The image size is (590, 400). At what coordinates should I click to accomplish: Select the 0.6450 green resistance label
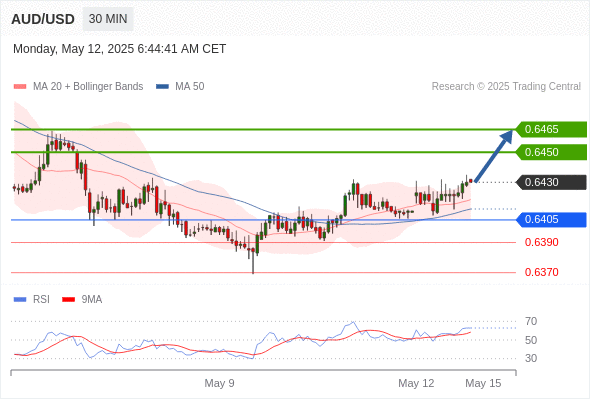coord(551,152)
